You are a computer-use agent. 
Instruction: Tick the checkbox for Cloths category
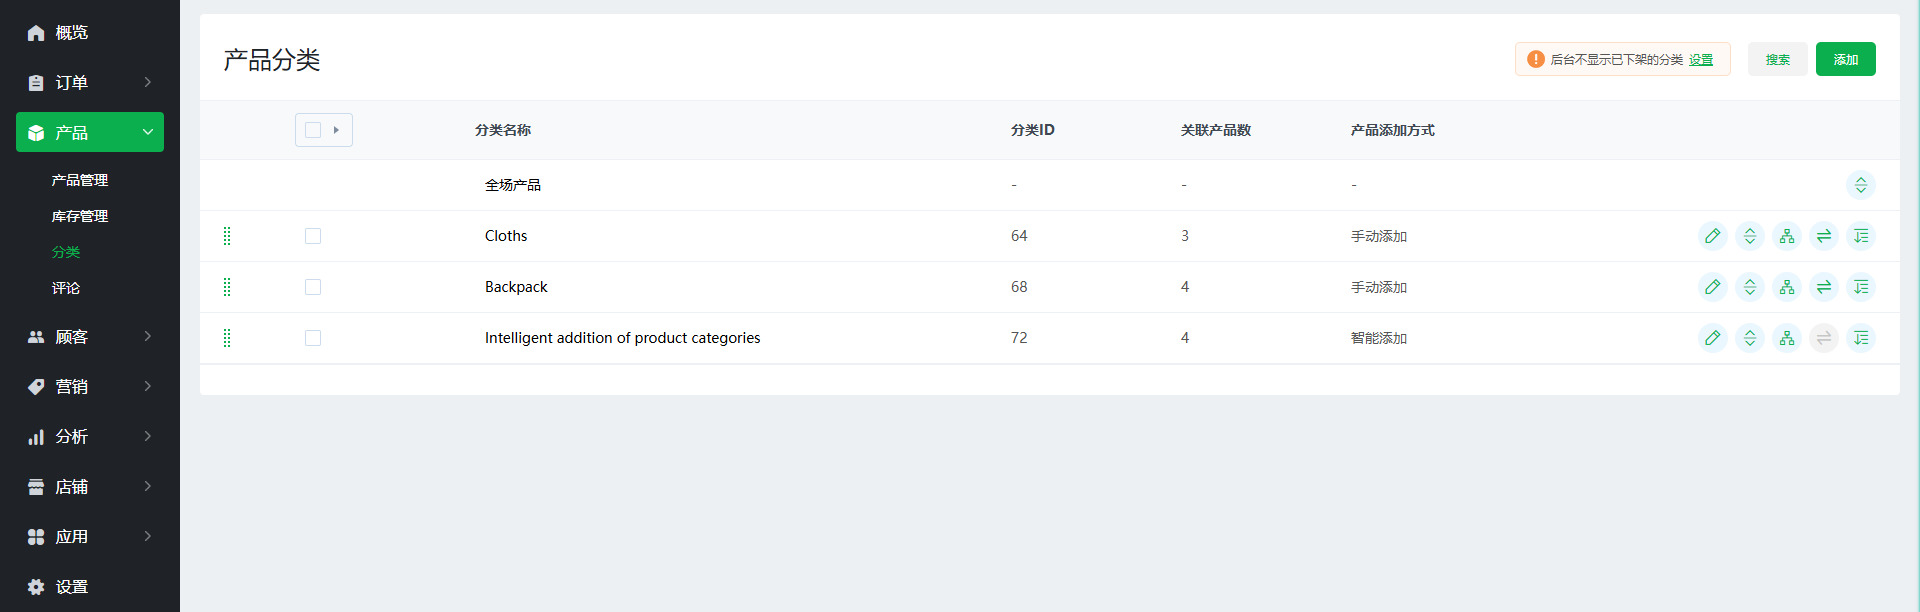pyautogui.click(x=313, y=236)
